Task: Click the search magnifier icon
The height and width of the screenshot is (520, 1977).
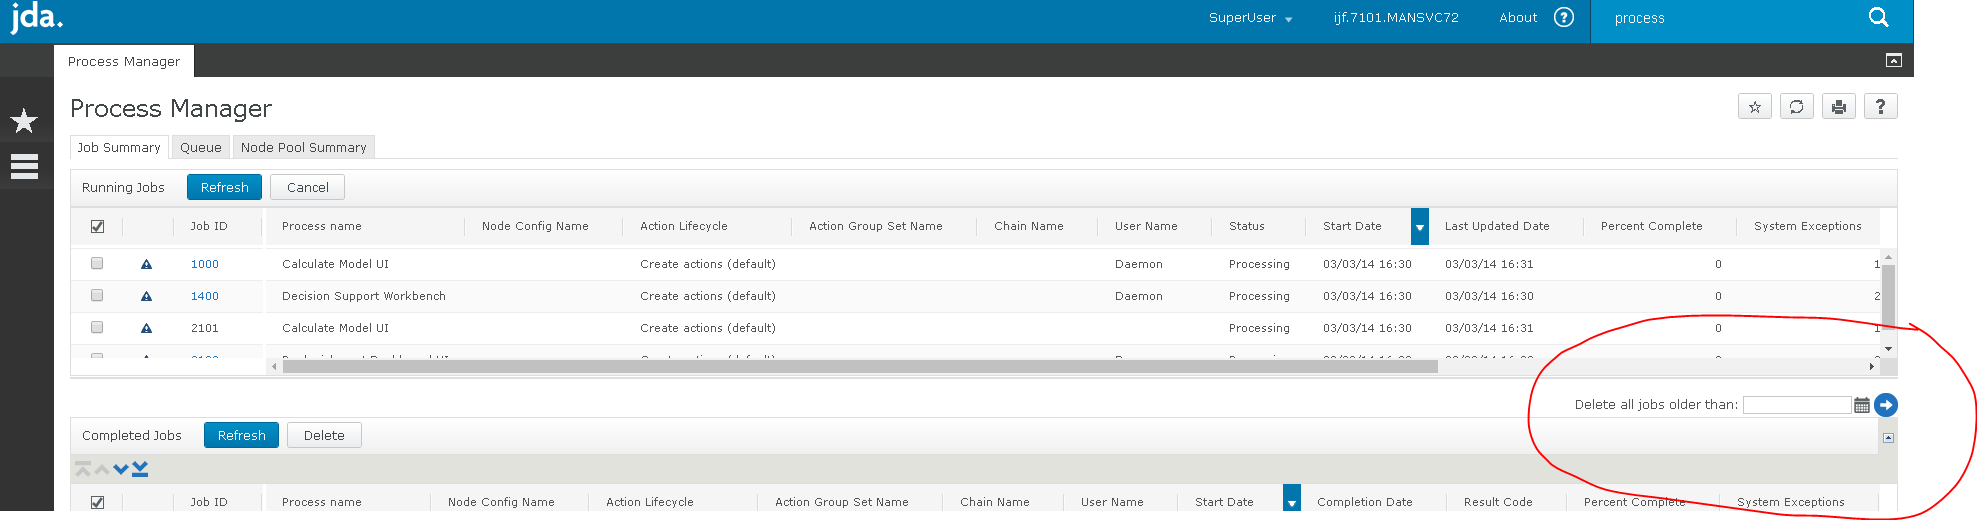Action: click(x=1879, y=18)
